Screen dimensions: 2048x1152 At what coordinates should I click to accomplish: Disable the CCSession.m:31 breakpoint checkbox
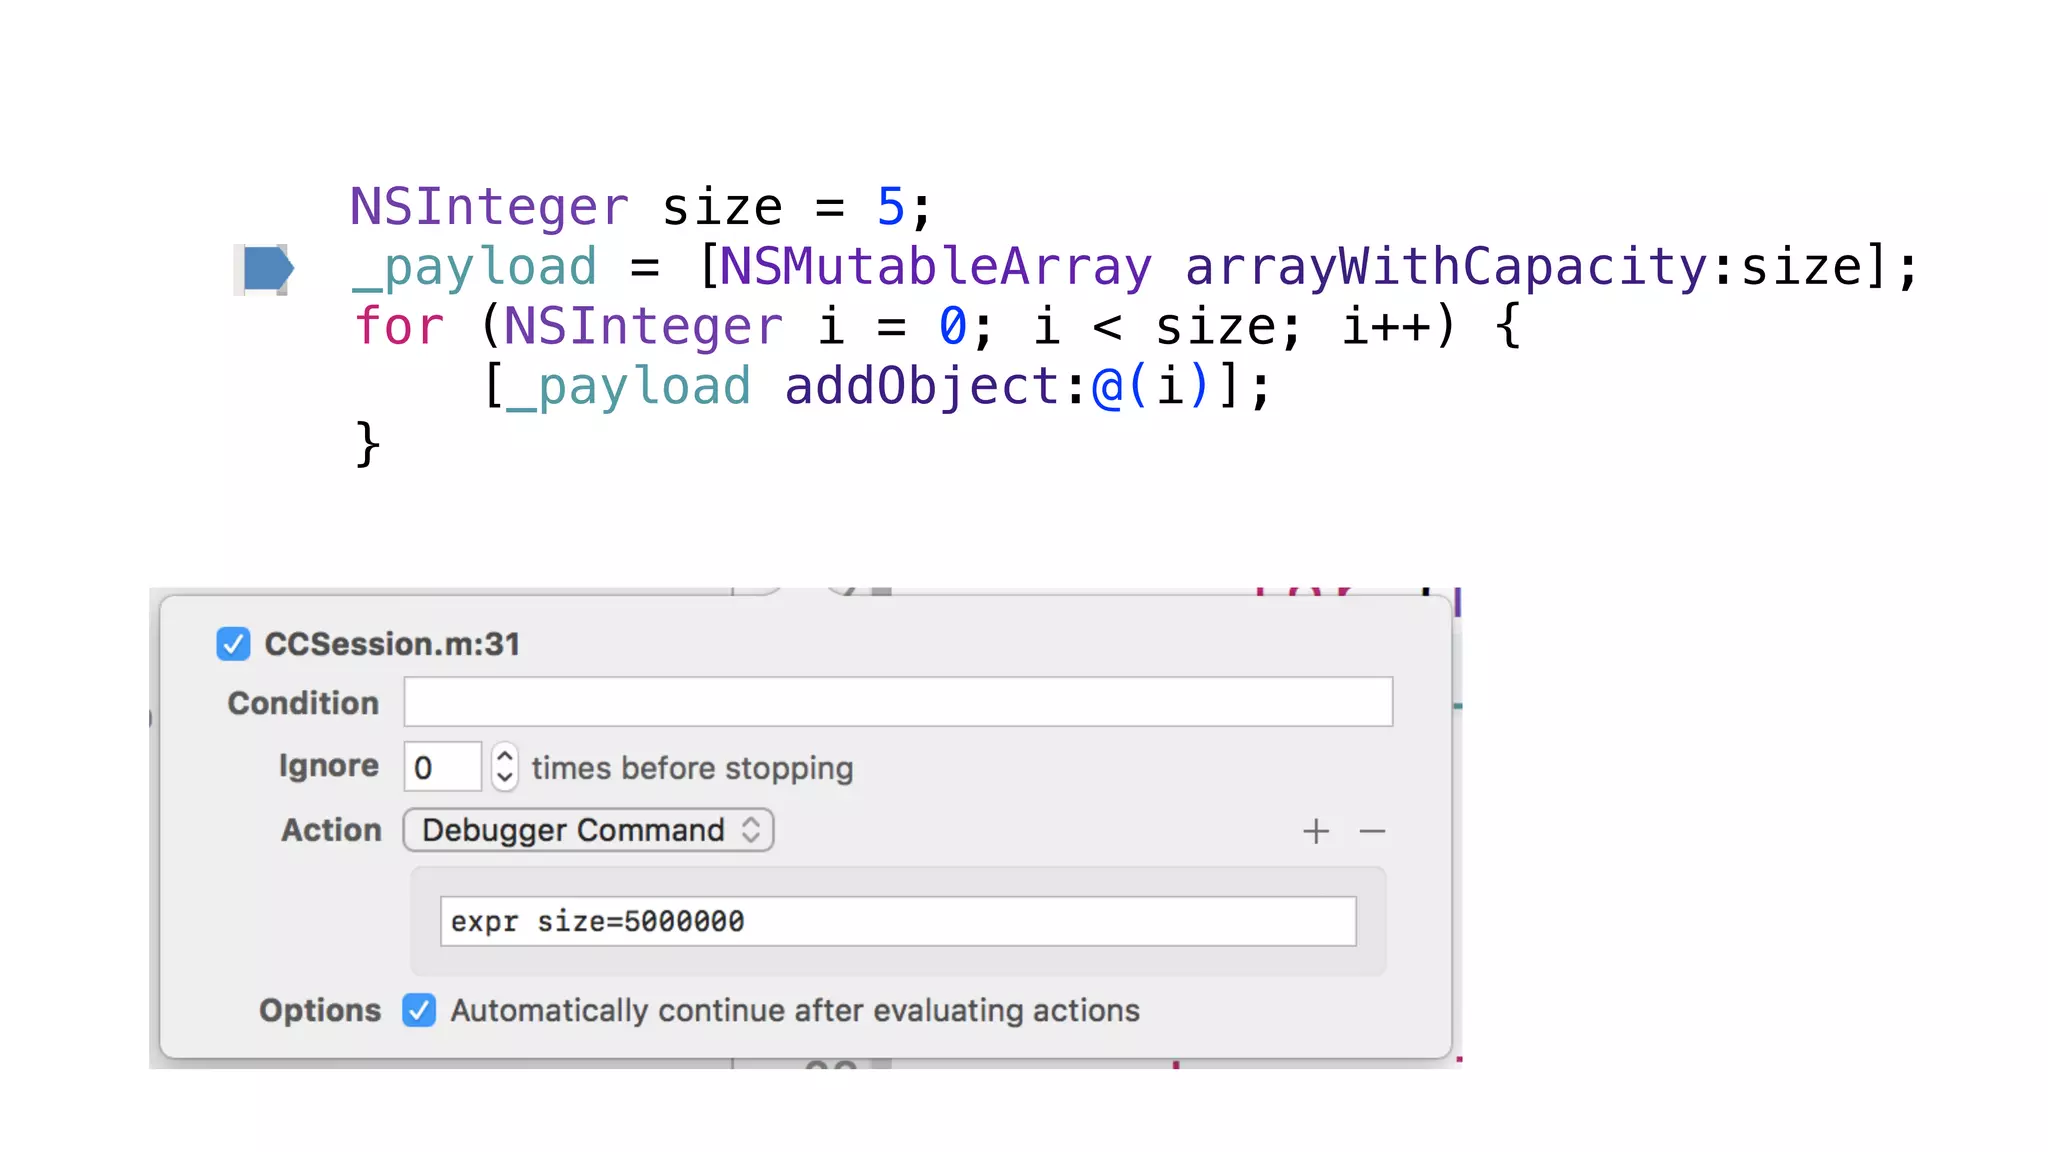click(233, 644)
